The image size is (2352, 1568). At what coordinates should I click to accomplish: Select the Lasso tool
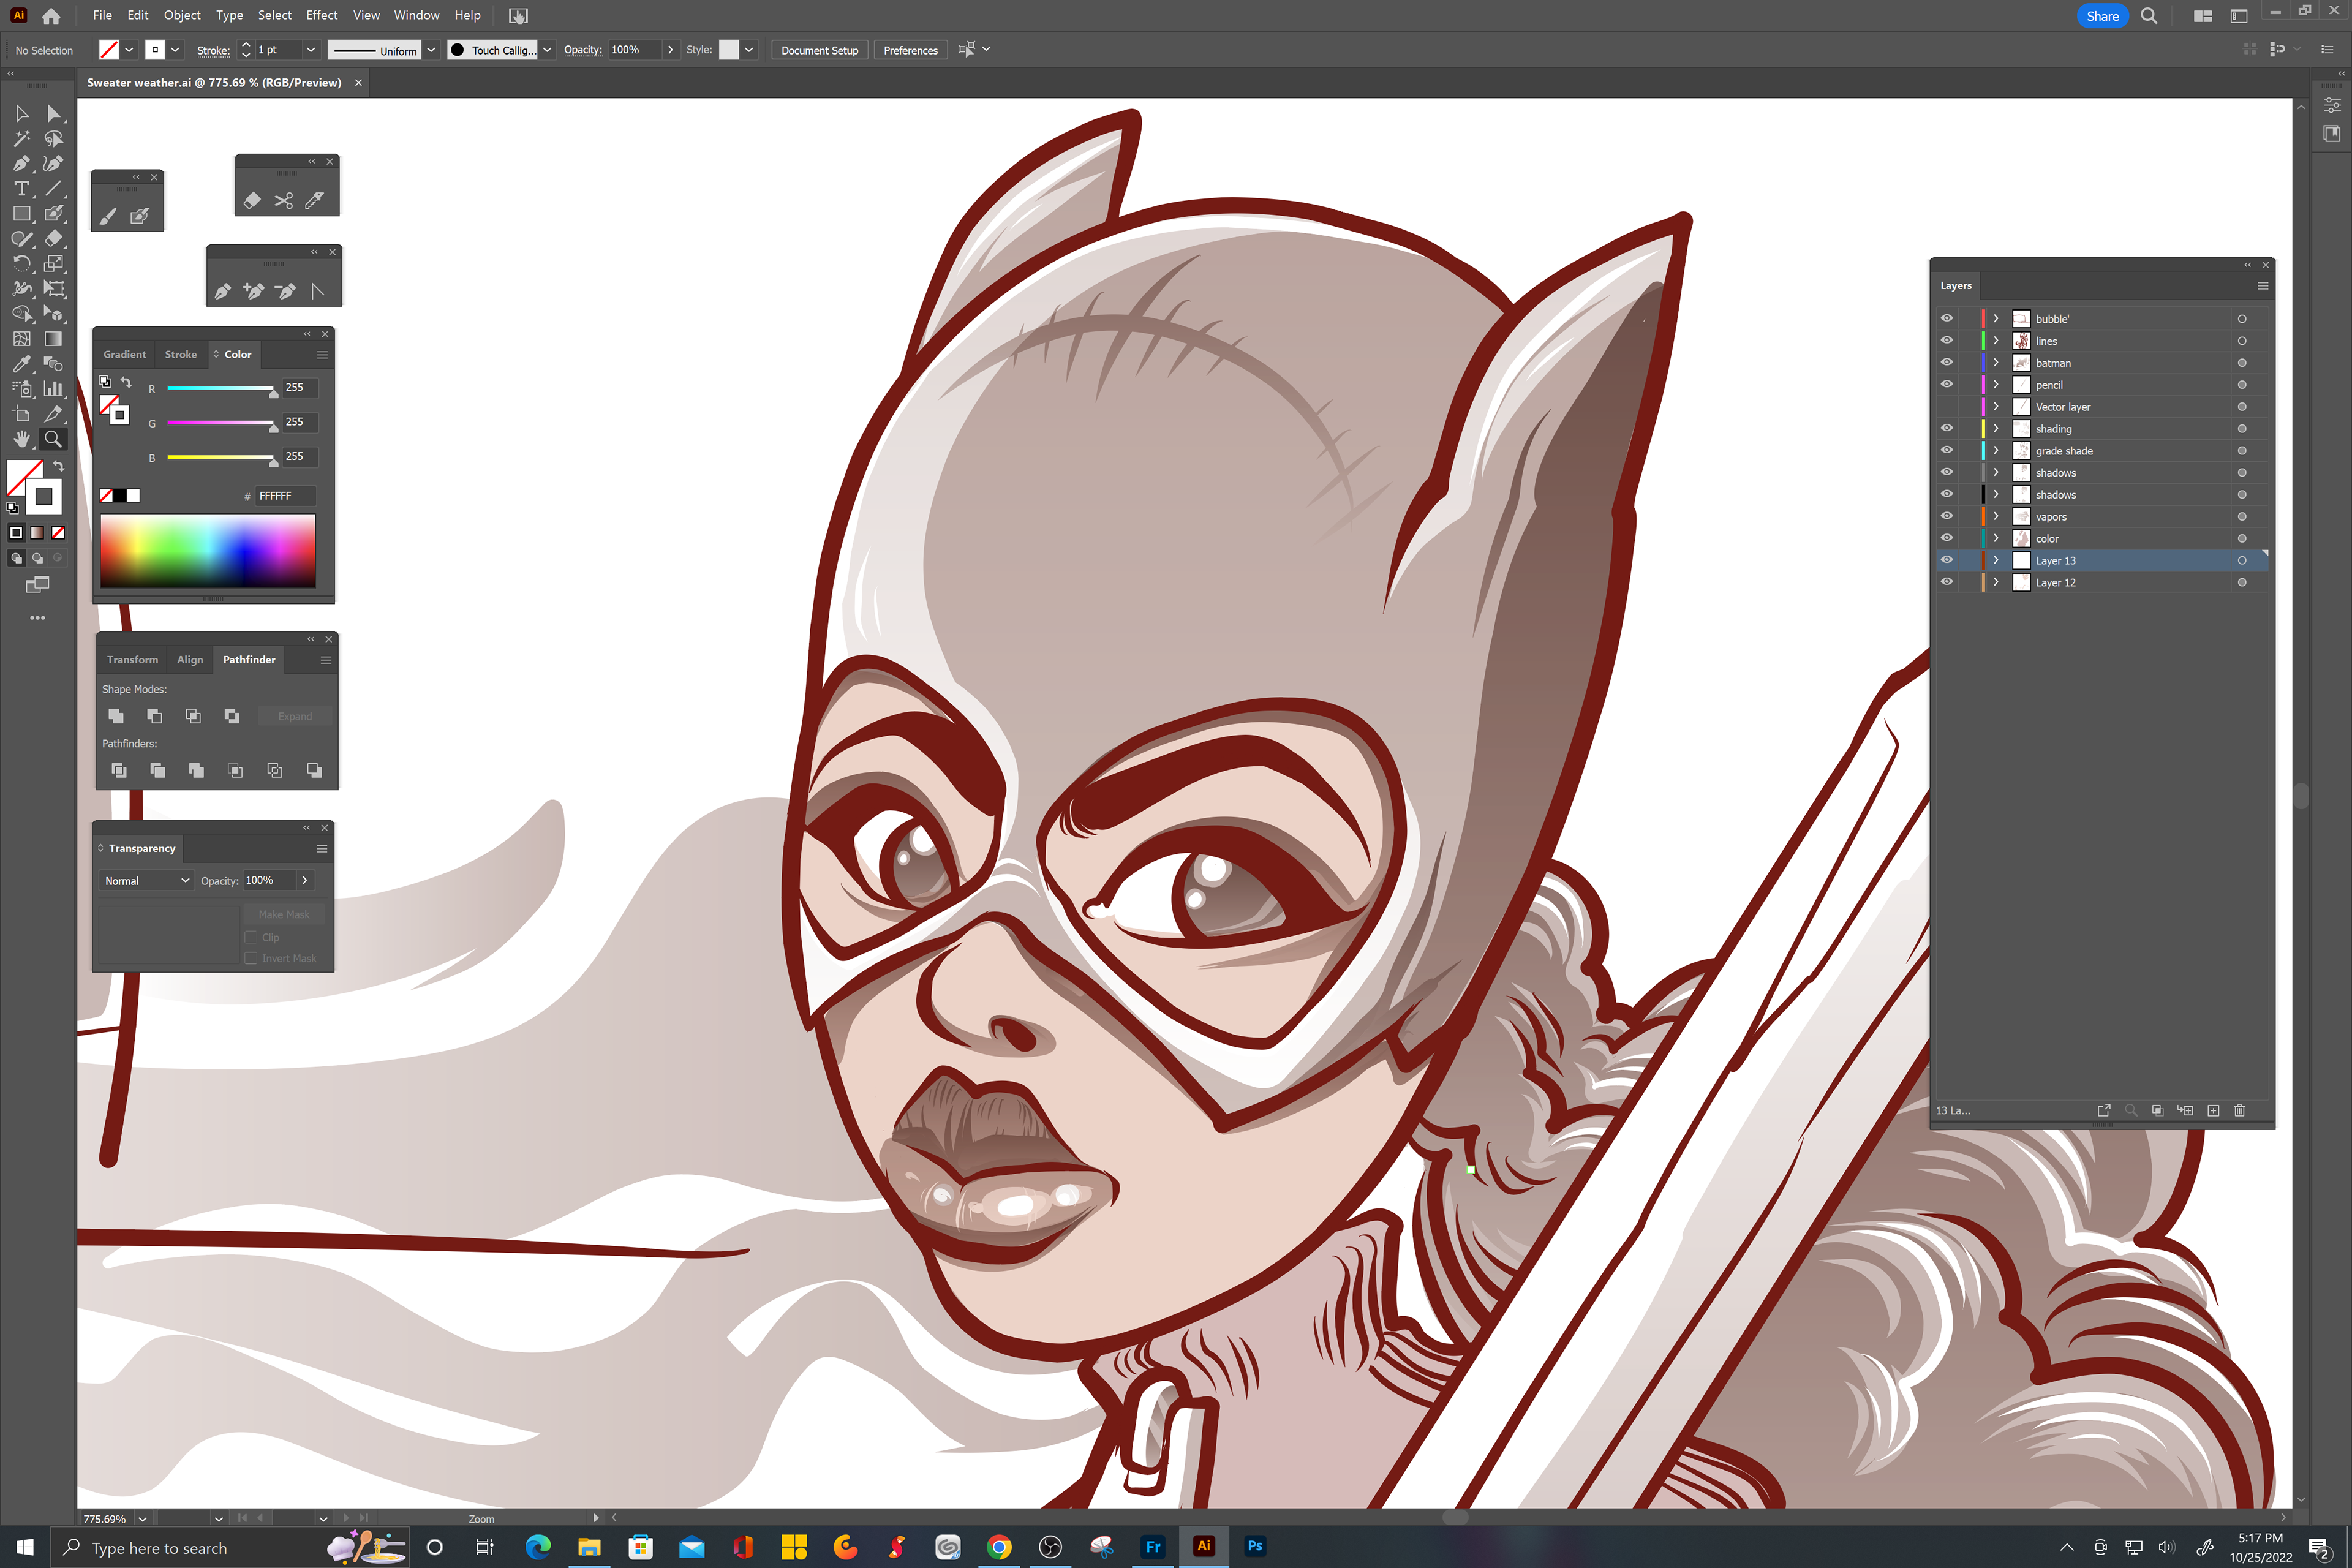(x=53, y=139)
